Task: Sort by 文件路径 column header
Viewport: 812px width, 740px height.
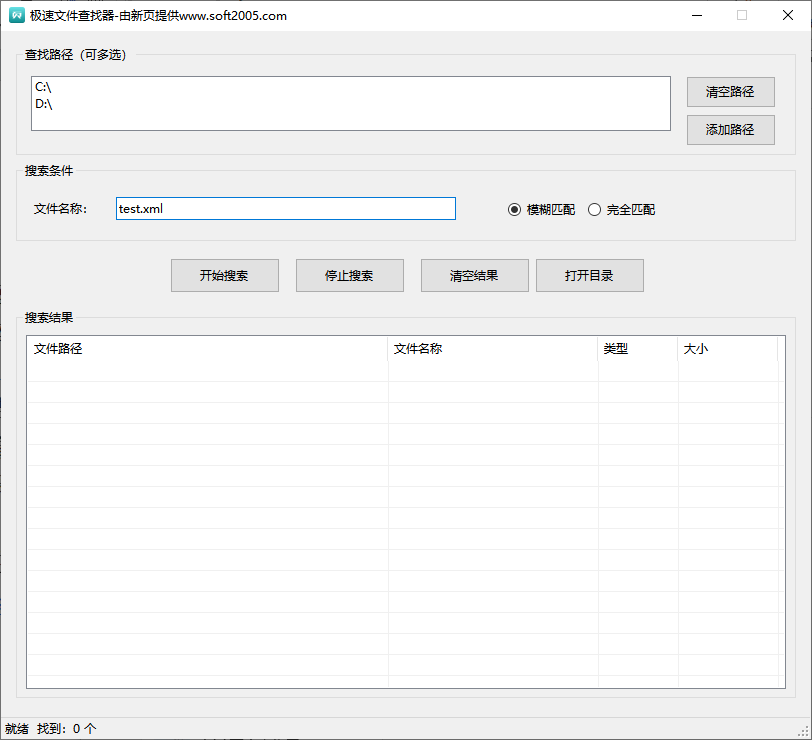Action: (207, 349)
